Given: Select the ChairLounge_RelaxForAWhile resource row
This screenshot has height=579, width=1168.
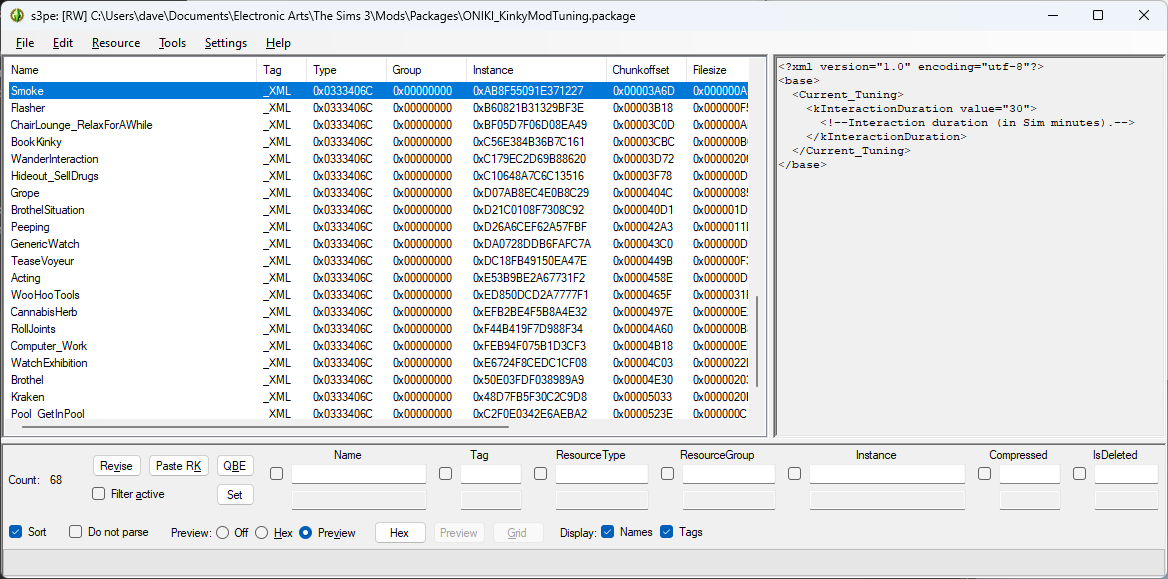Looking at the screenshot, I should 378,125.
